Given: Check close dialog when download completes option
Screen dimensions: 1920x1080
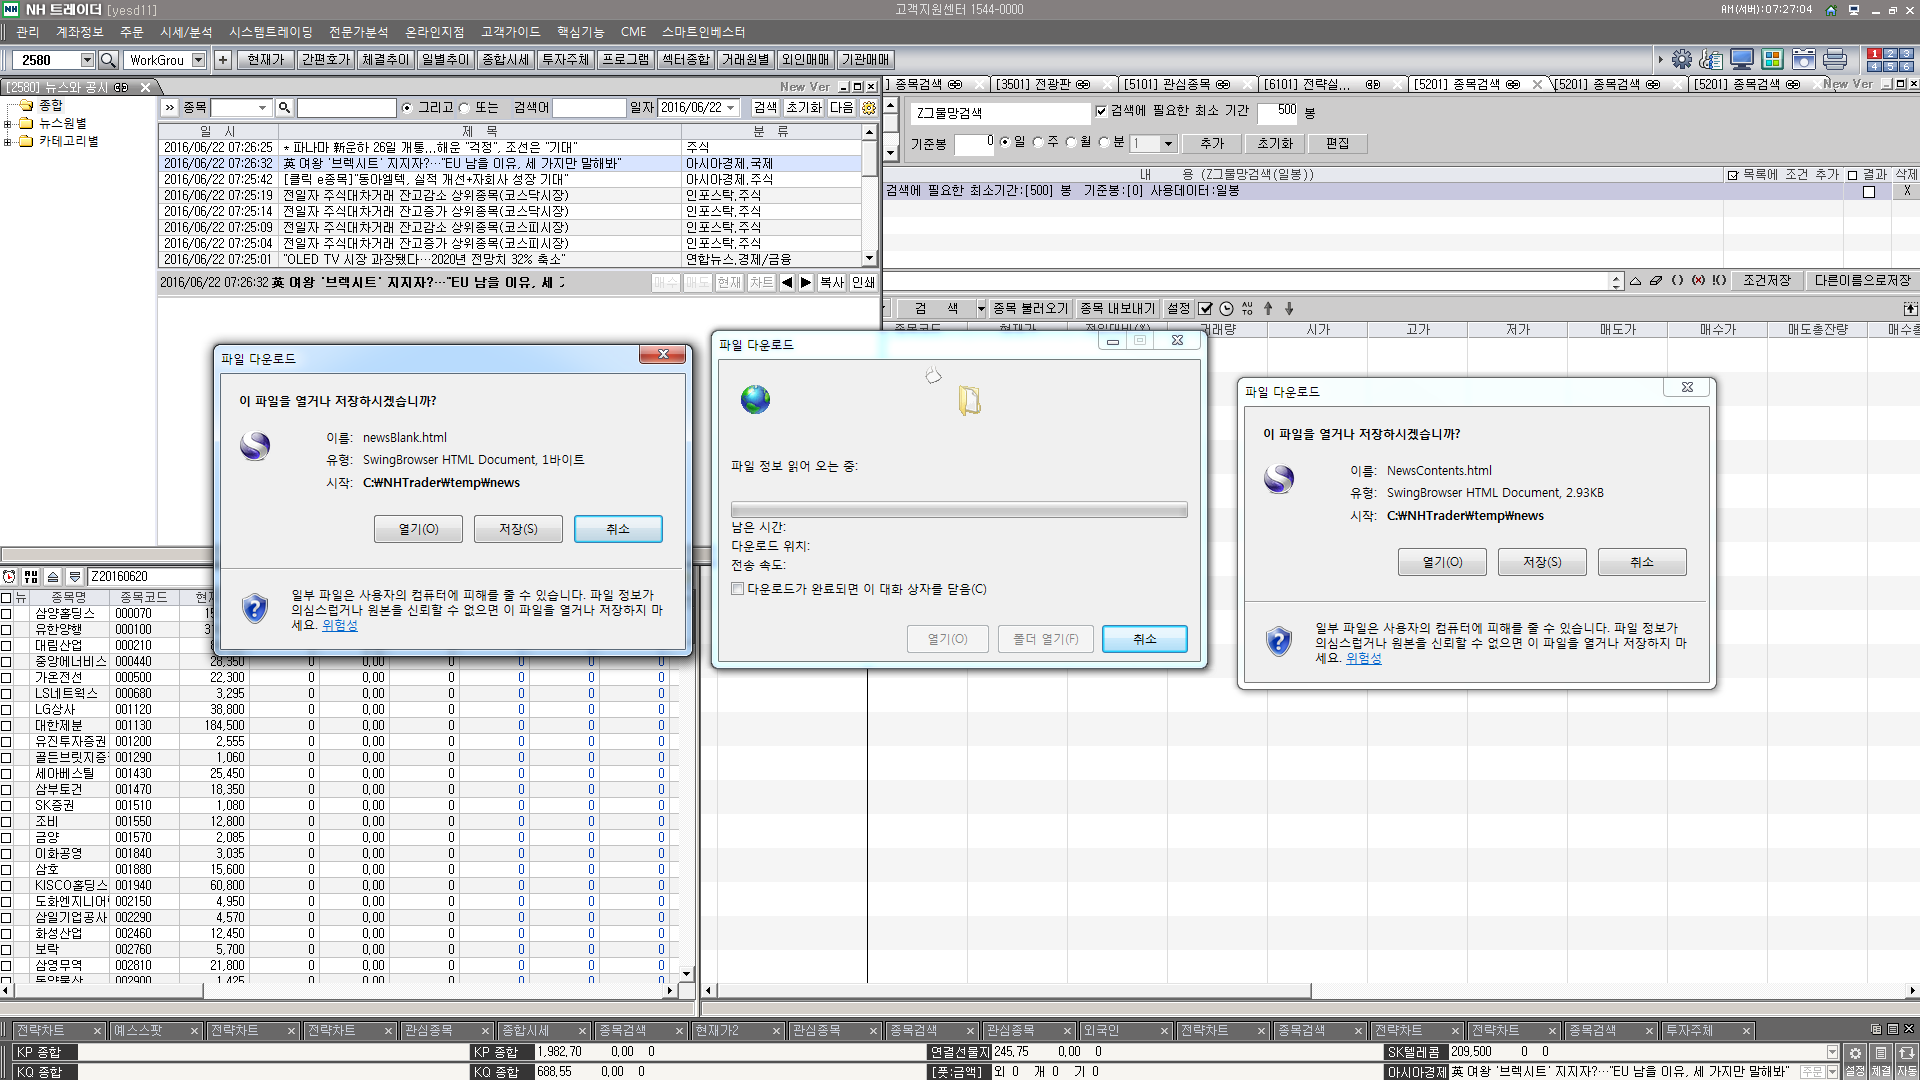Looking at the screenshot, I should 738,589.
